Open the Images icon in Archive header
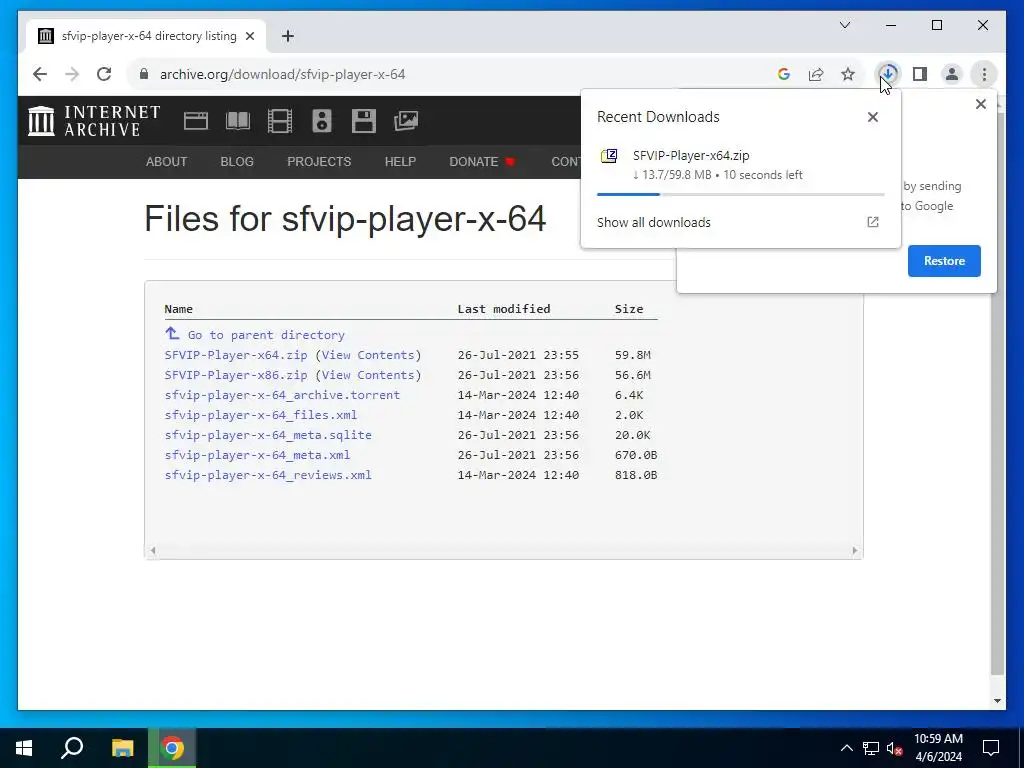Screen dimensions: 1024x768 point(406,121)
